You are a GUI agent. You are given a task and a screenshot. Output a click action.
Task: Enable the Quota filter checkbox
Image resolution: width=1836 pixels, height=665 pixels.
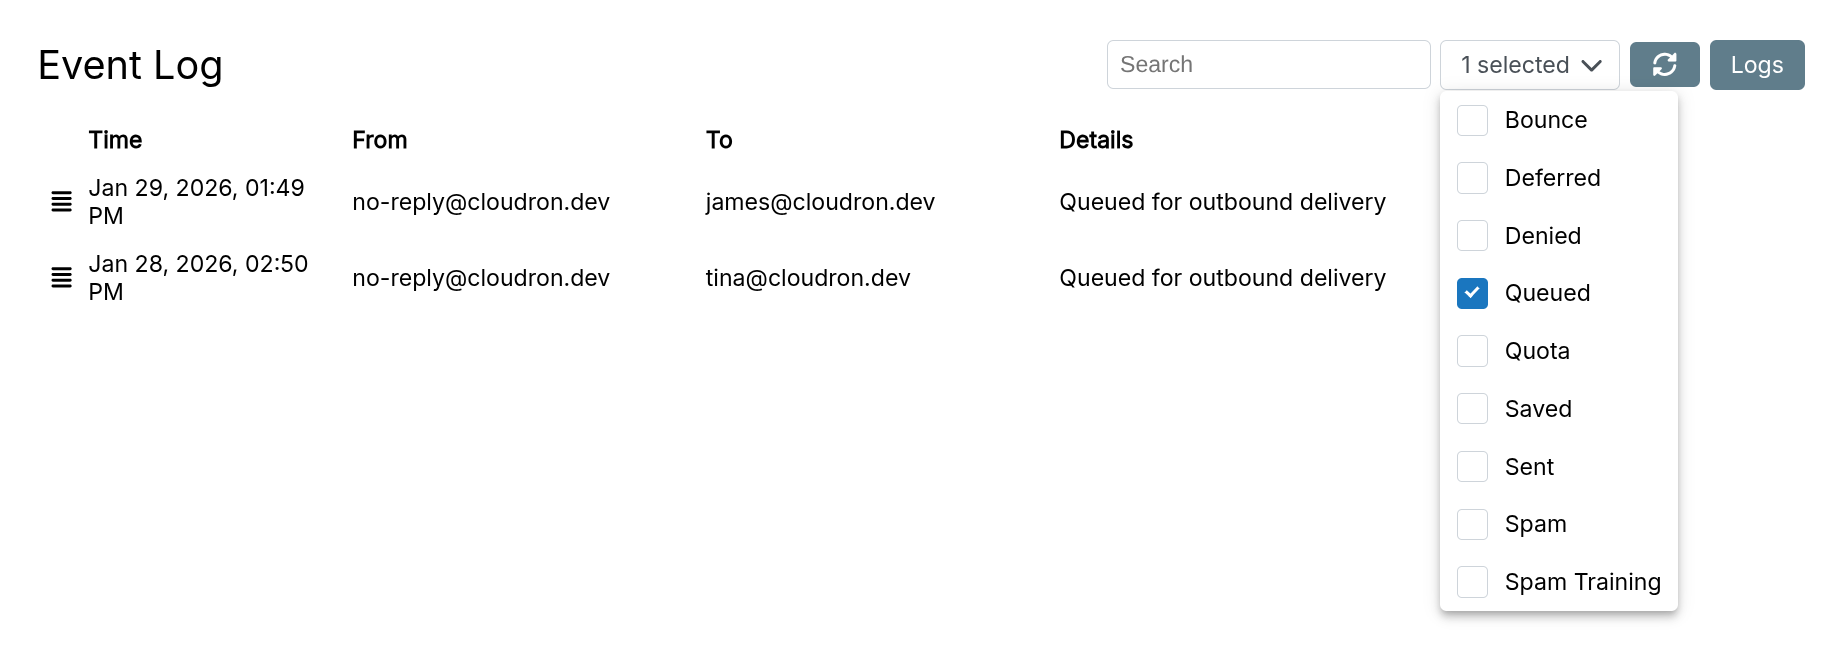pos(1472,351)
